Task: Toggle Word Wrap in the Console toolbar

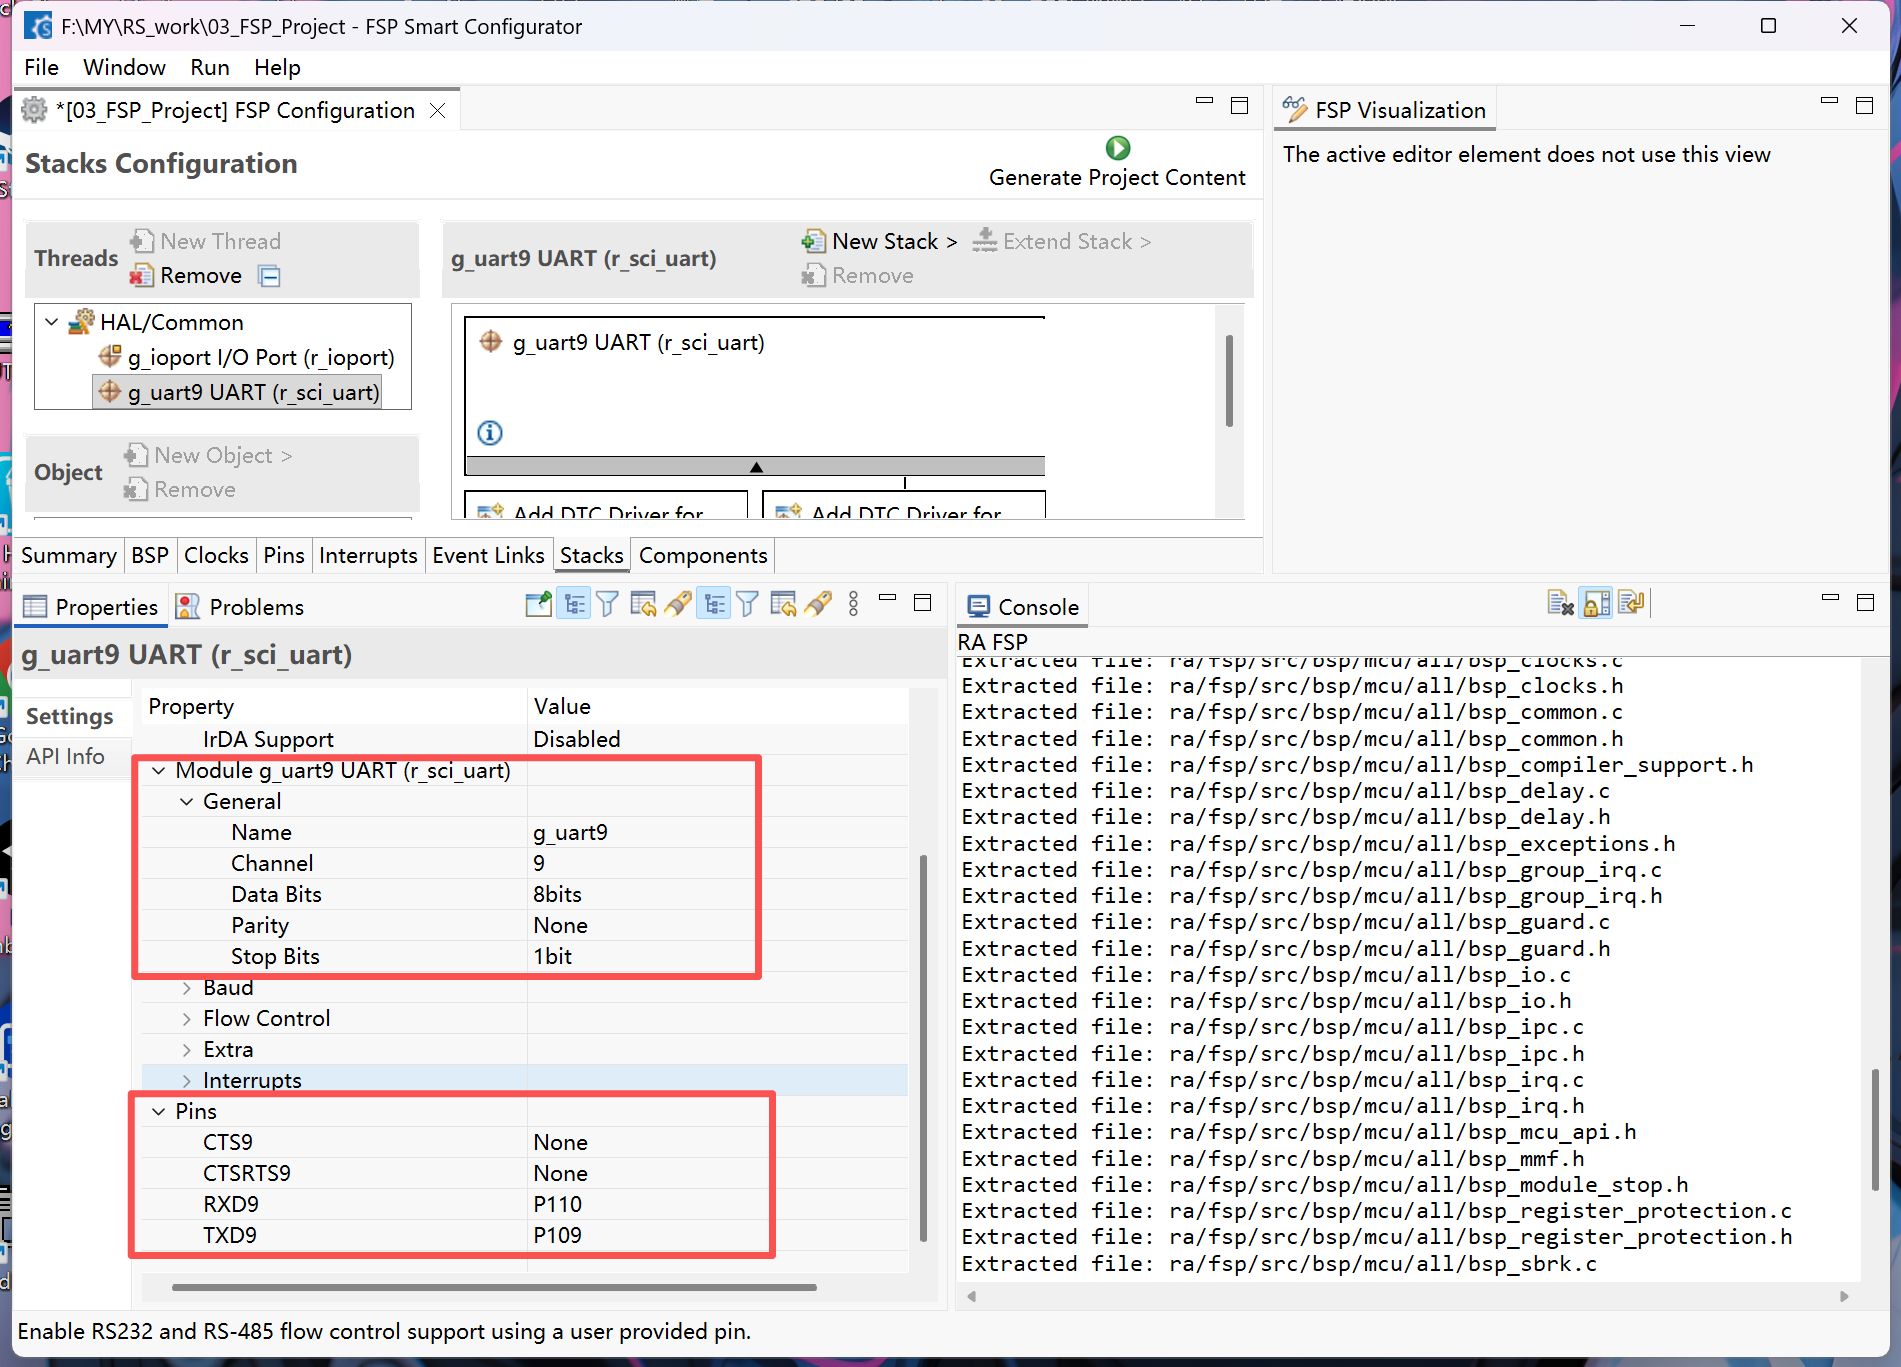Action: pyautogui.click(x=1632, y=604)
